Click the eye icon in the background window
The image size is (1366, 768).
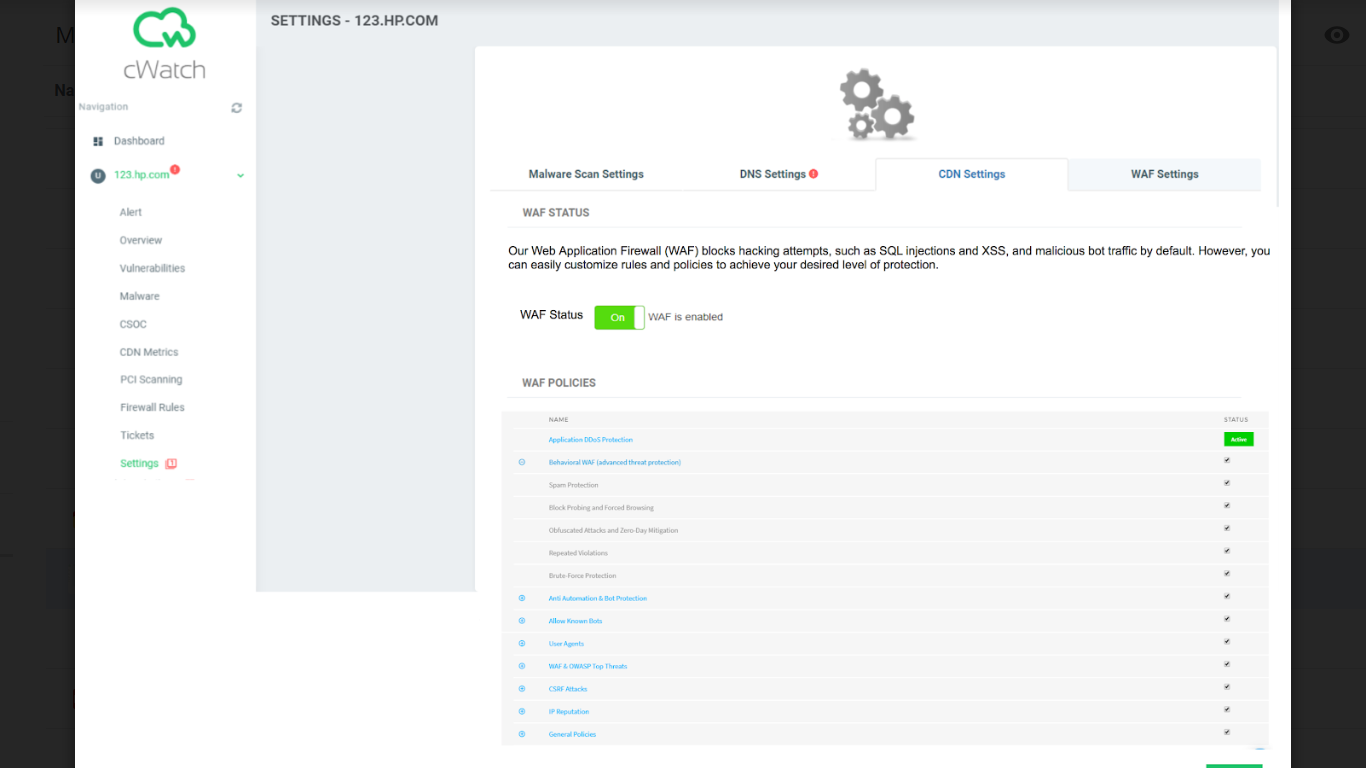click(1336, 35)
